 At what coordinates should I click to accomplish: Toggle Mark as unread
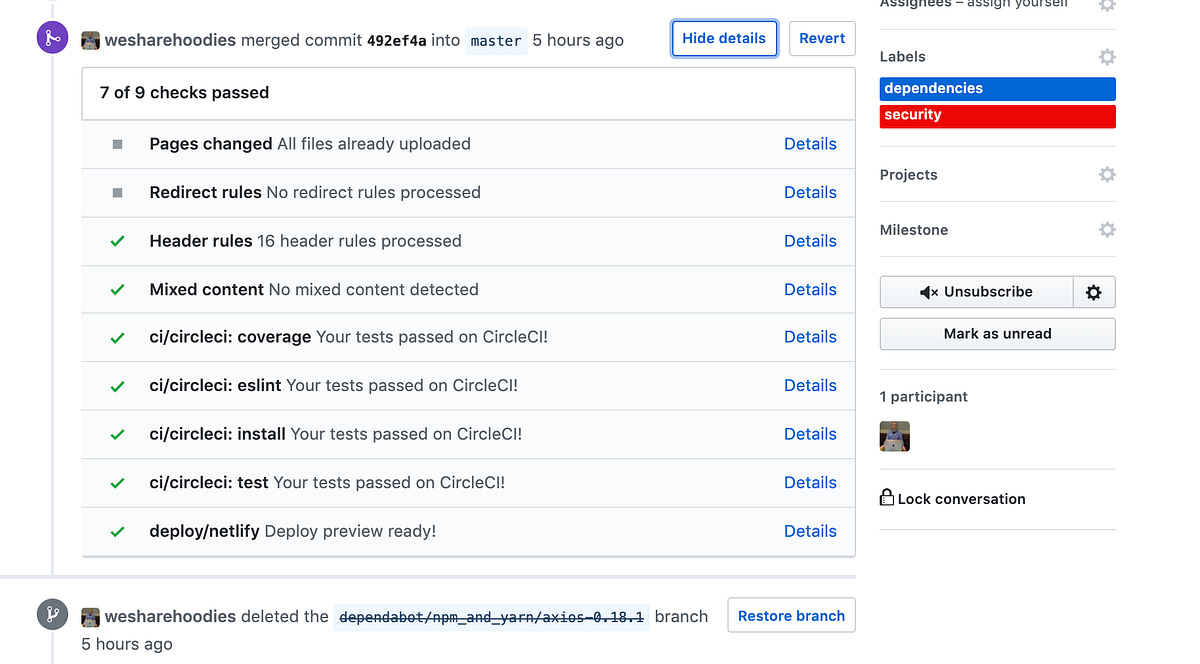click(x=997, y=334)
